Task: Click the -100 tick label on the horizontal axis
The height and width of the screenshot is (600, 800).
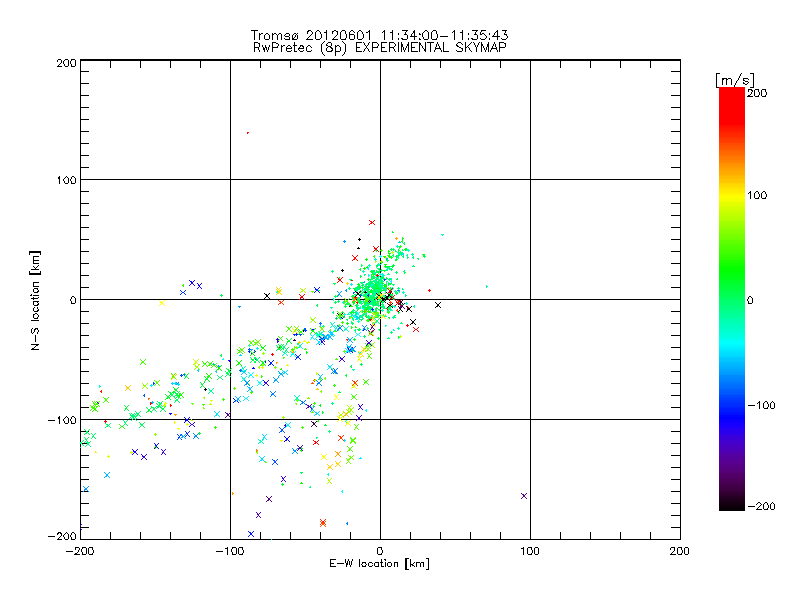Action: point(230,551)
